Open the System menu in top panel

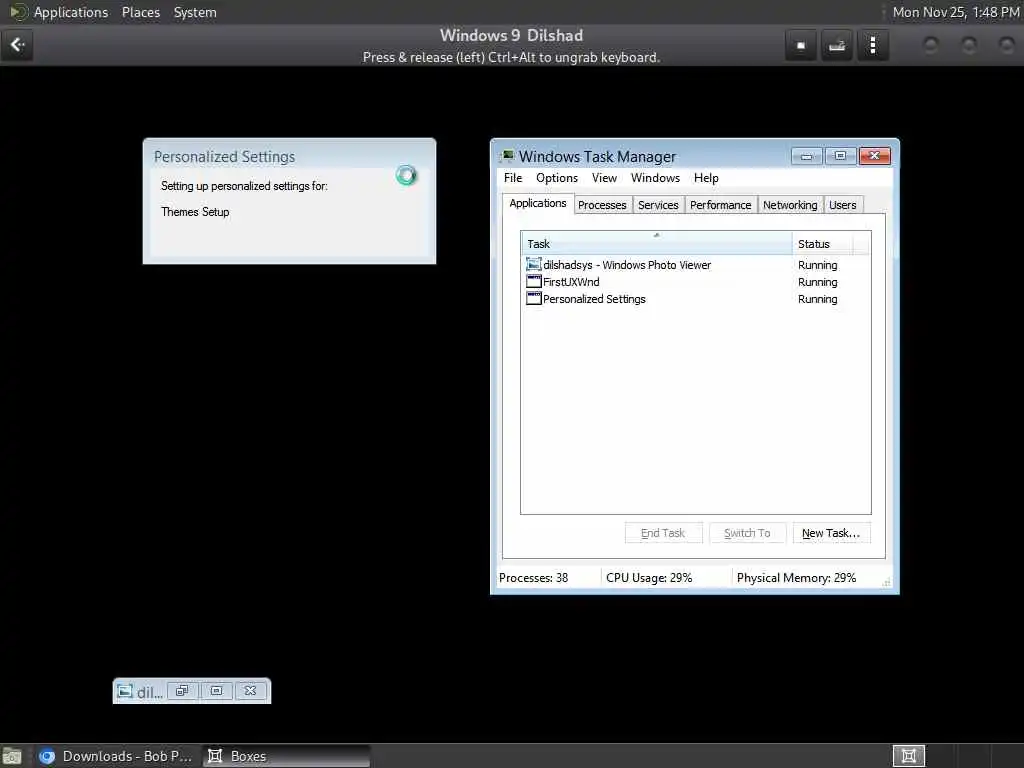pyautogui.click(x=195, y=12)
